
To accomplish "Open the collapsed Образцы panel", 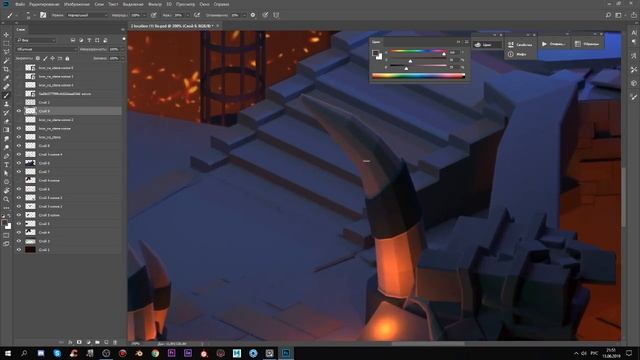I will 587,44.
